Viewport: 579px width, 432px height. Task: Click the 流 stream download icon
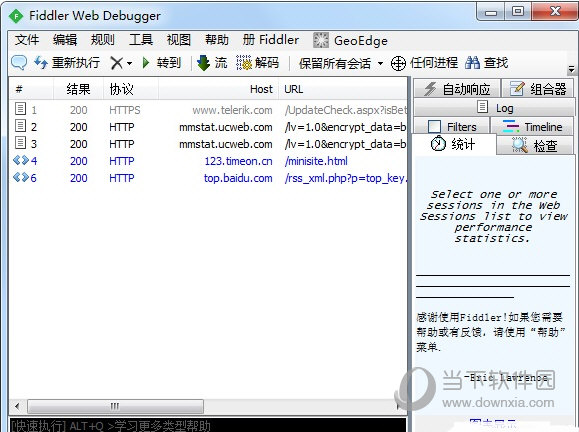[203, 63]
